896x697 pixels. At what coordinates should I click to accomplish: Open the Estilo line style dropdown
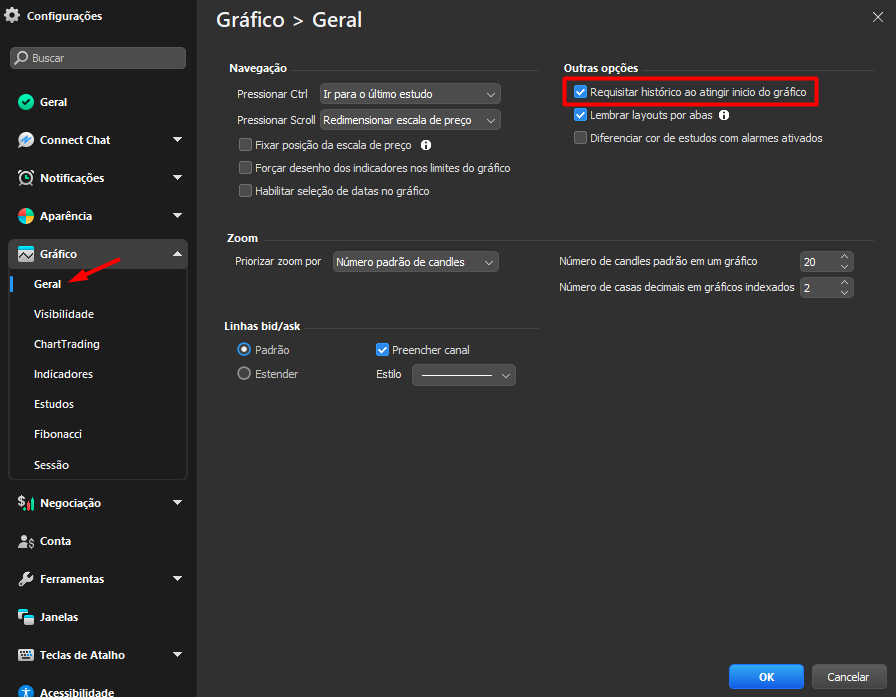(x=463, y=375)
